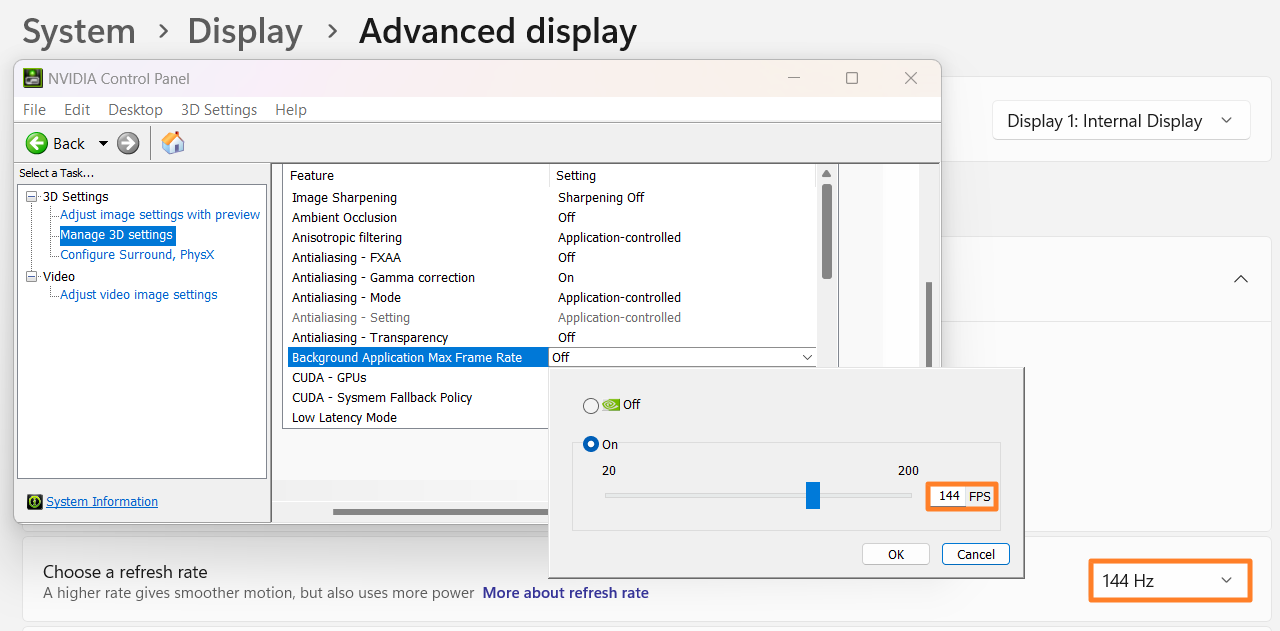Select the Anisotropic filtering row
This screenshot has width=1280, height=631.
(550, 238)
